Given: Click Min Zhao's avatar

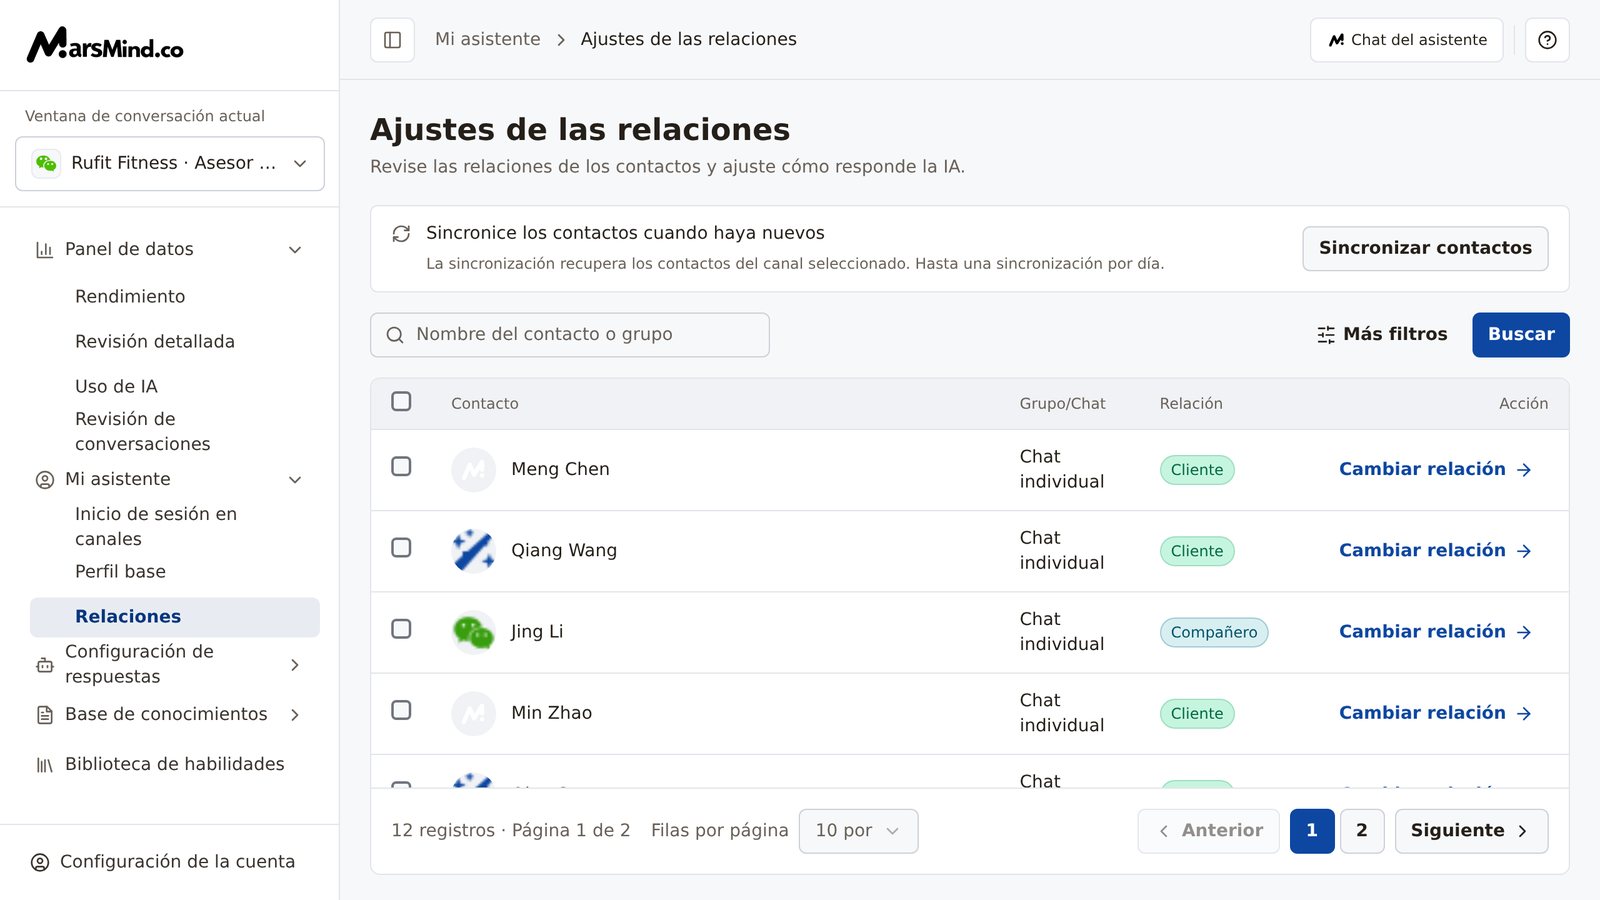Looking at the screenshot, I should click(x=473, y=713).
